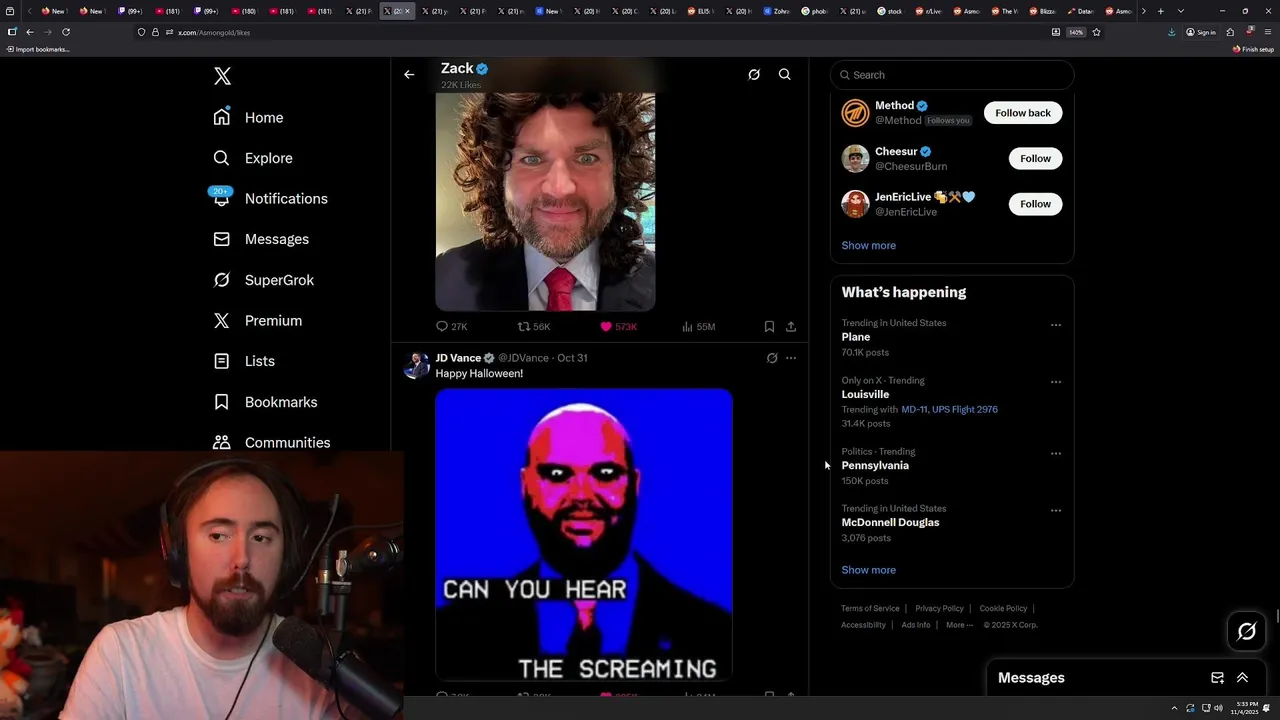This screenshot has width=1280, height=720.
Task: Follow JenEricLive
Action: point(1035,204)
